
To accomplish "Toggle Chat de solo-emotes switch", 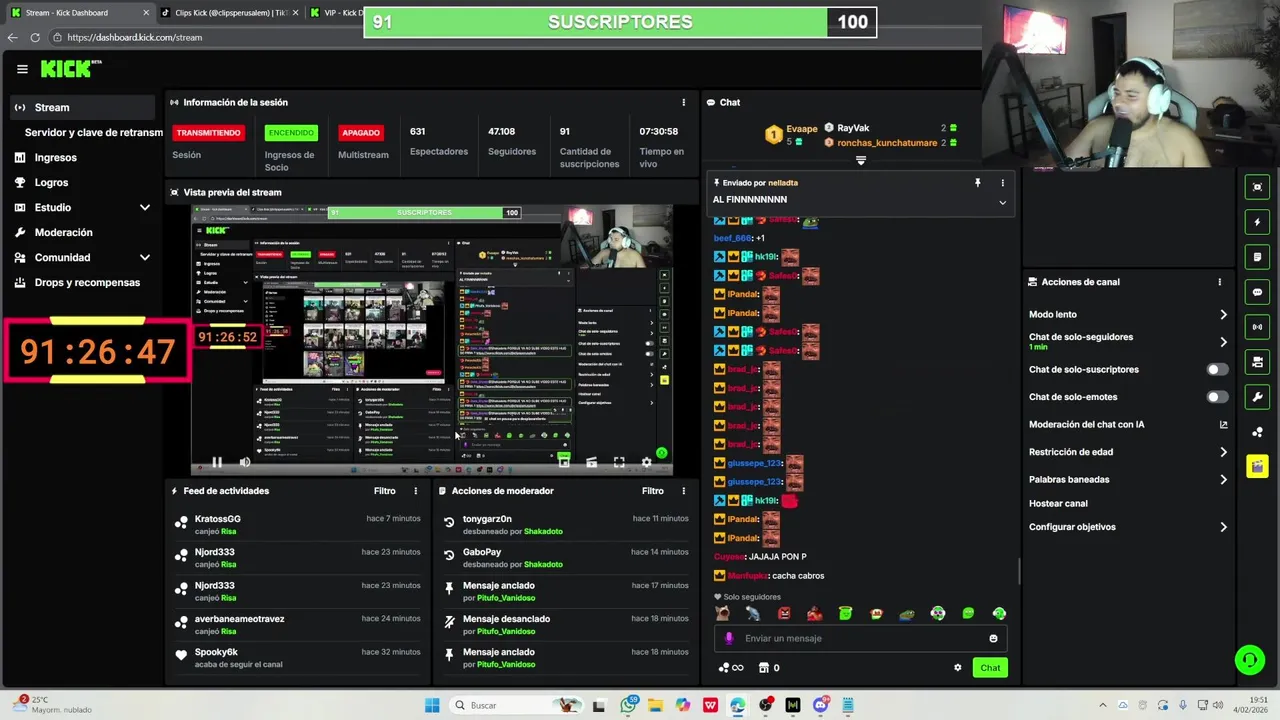I will pyautogui.click(x=1216, y=397).
